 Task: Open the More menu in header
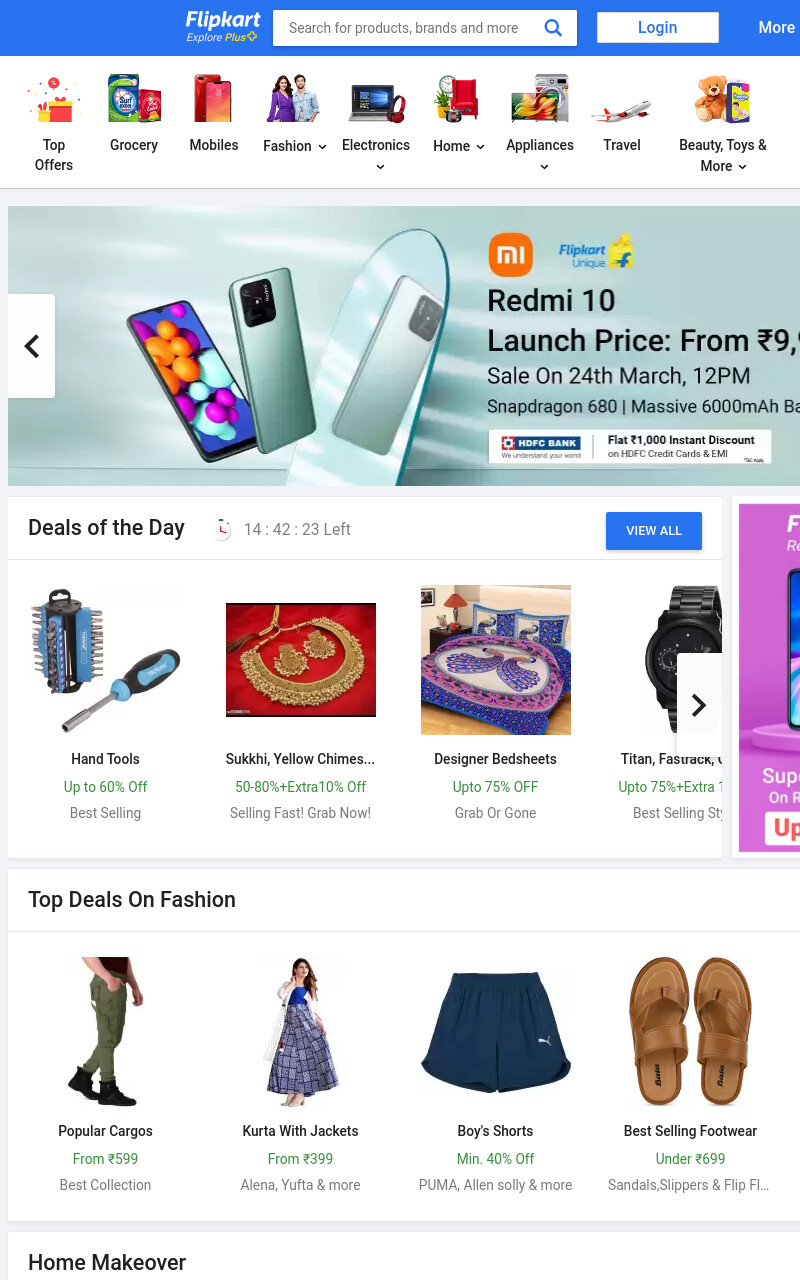776,28
